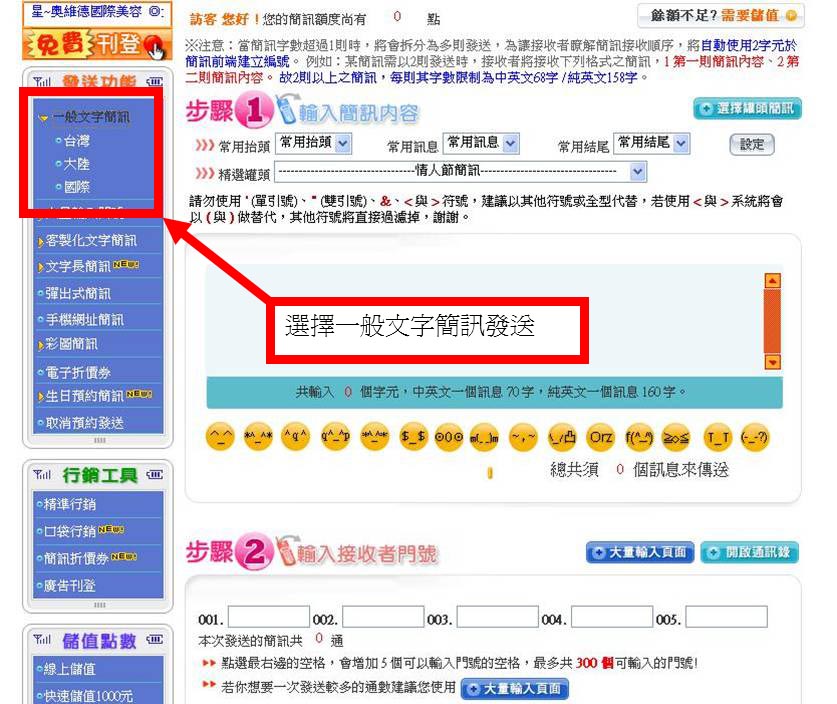Insert the ⊙0⊙ surprised emoticon
837x704 pixels.
tap(448, 437)
